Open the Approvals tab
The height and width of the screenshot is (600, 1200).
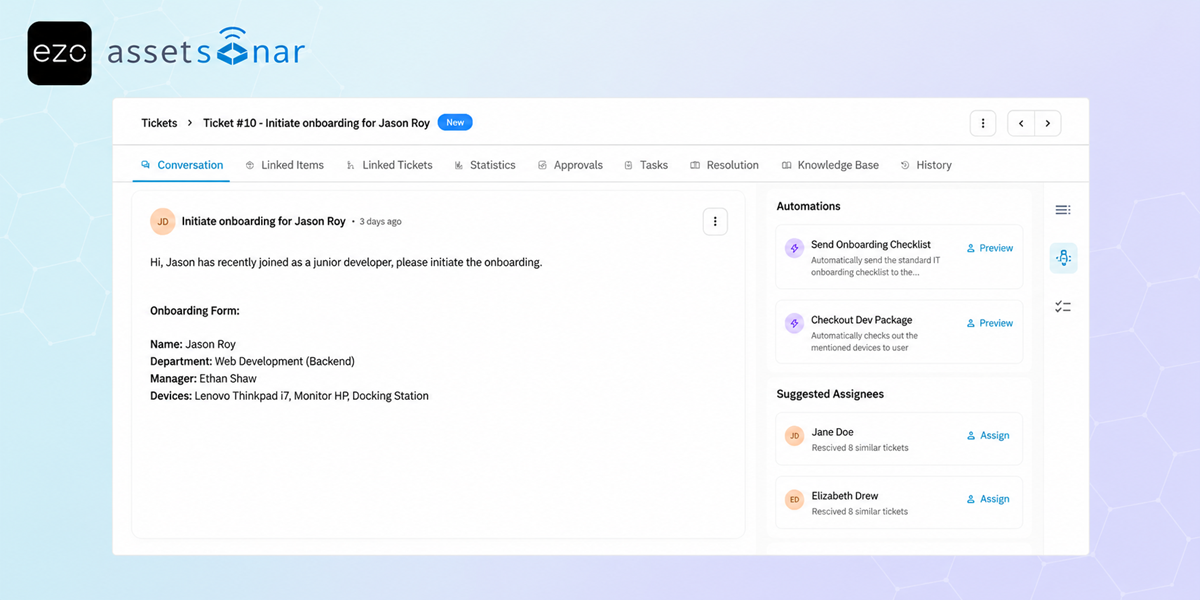570,165
